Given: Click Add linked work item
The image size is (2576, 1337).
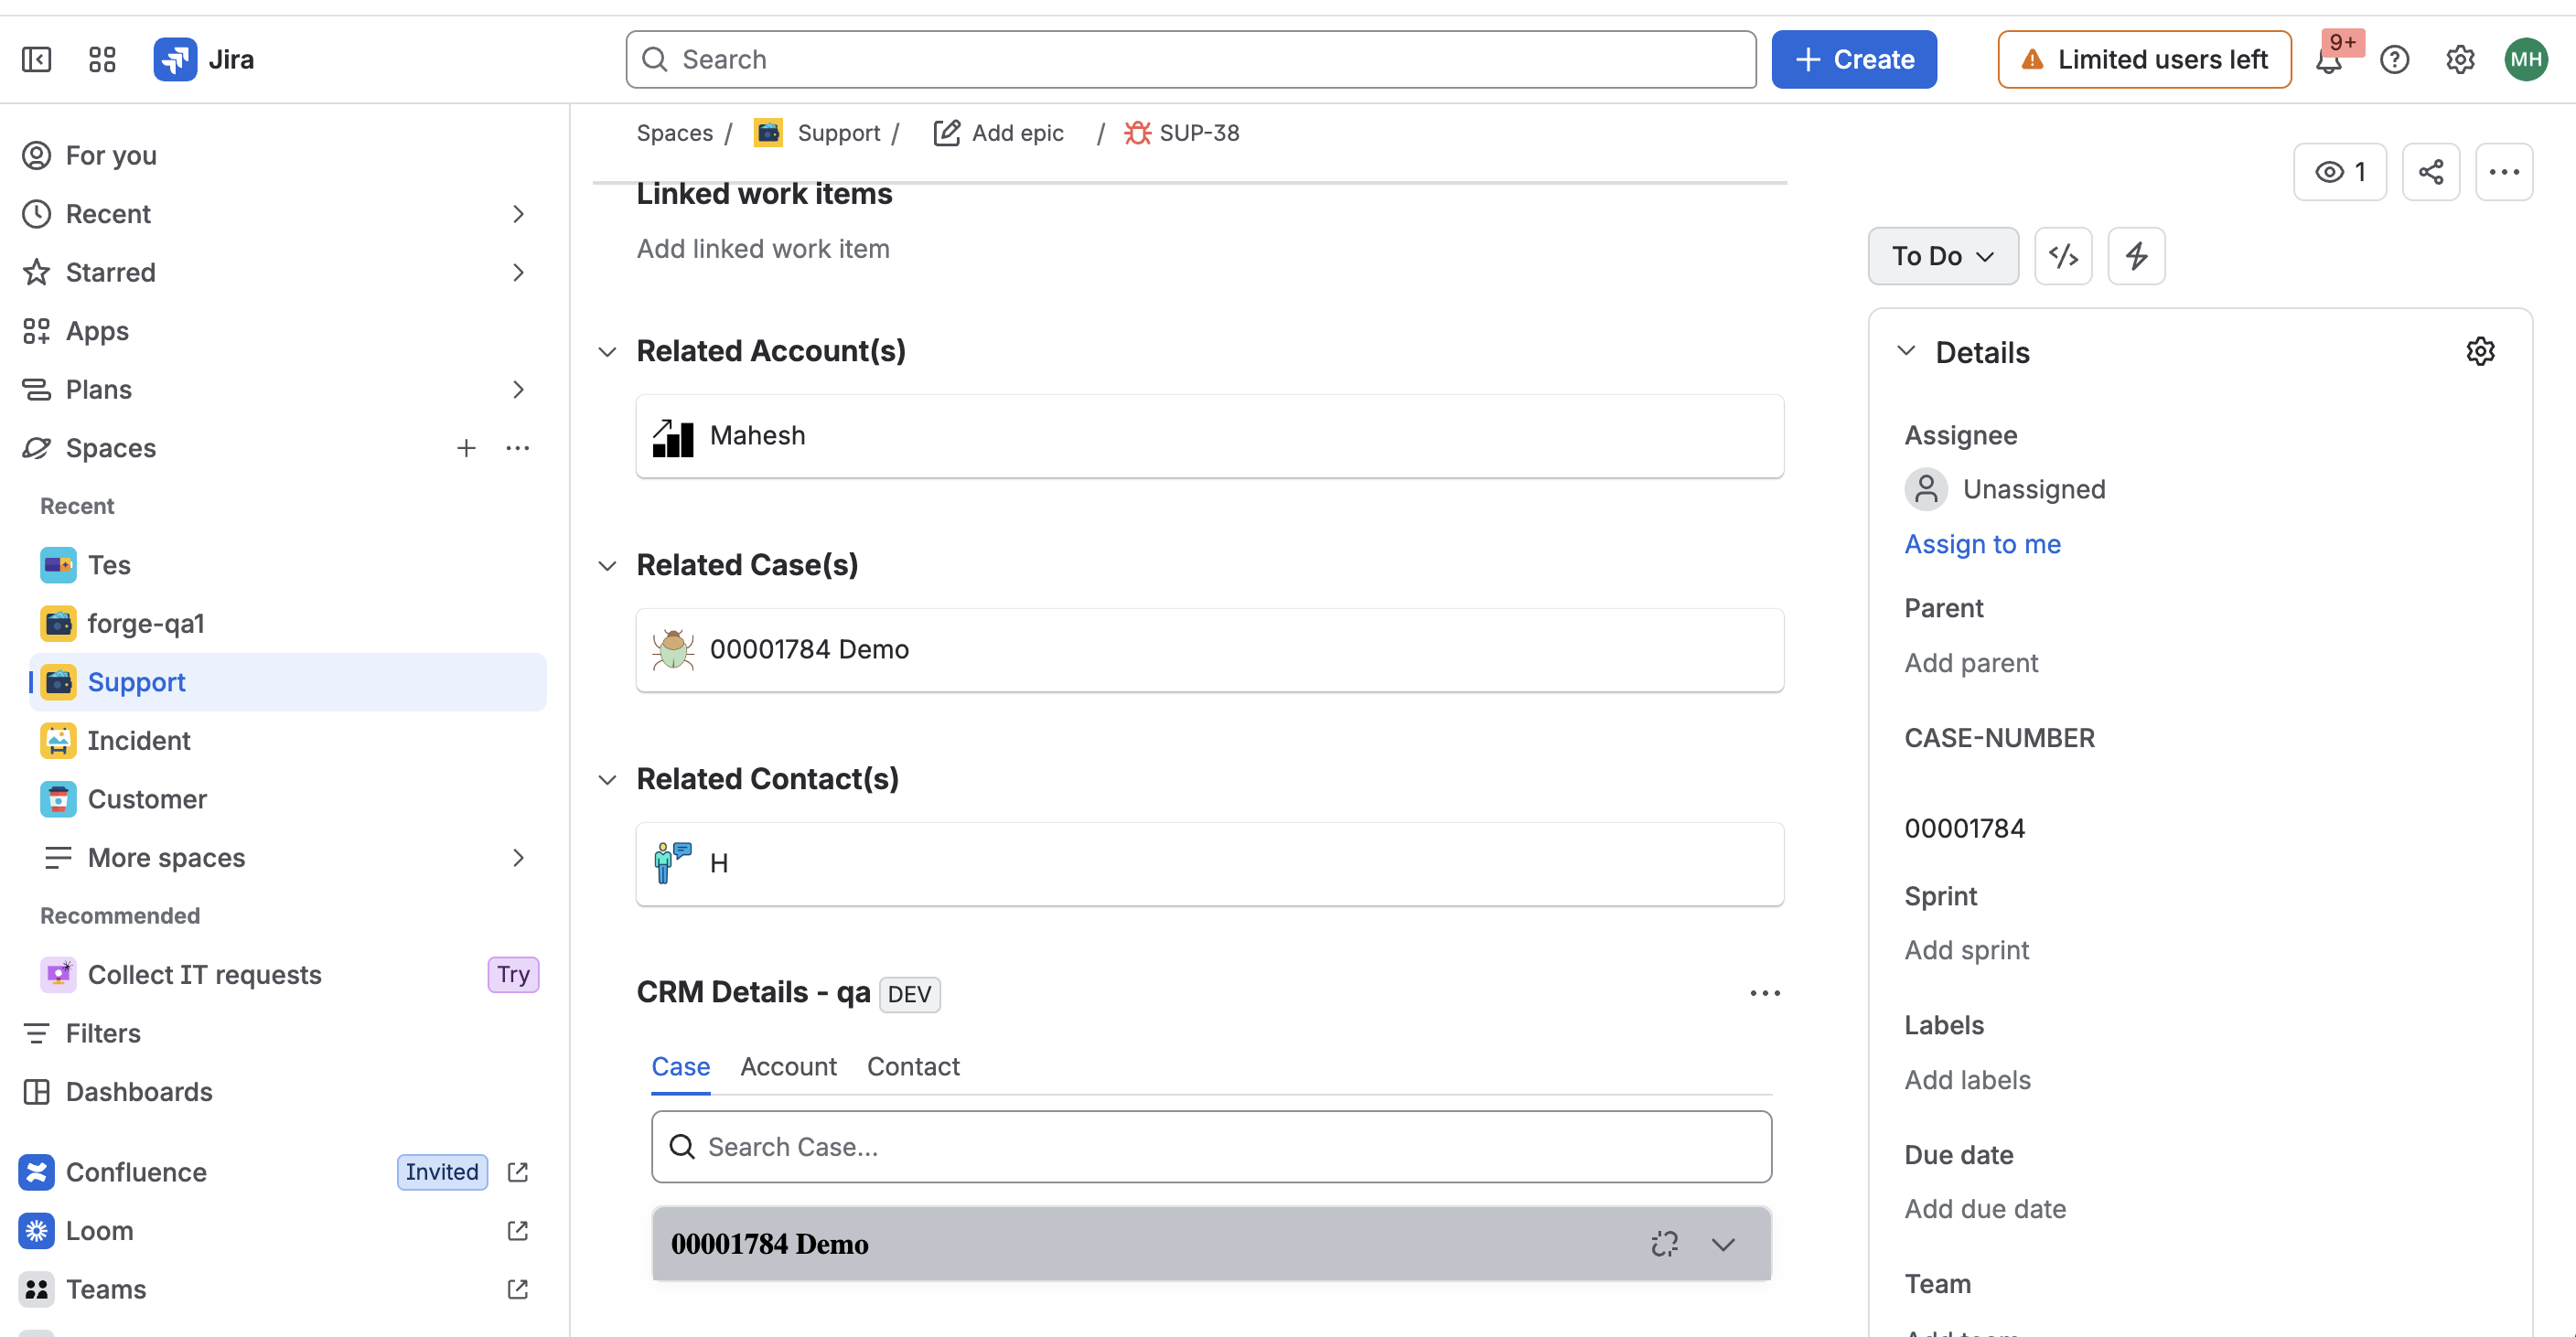Looking at the screenshot, I should coord(763,249).
